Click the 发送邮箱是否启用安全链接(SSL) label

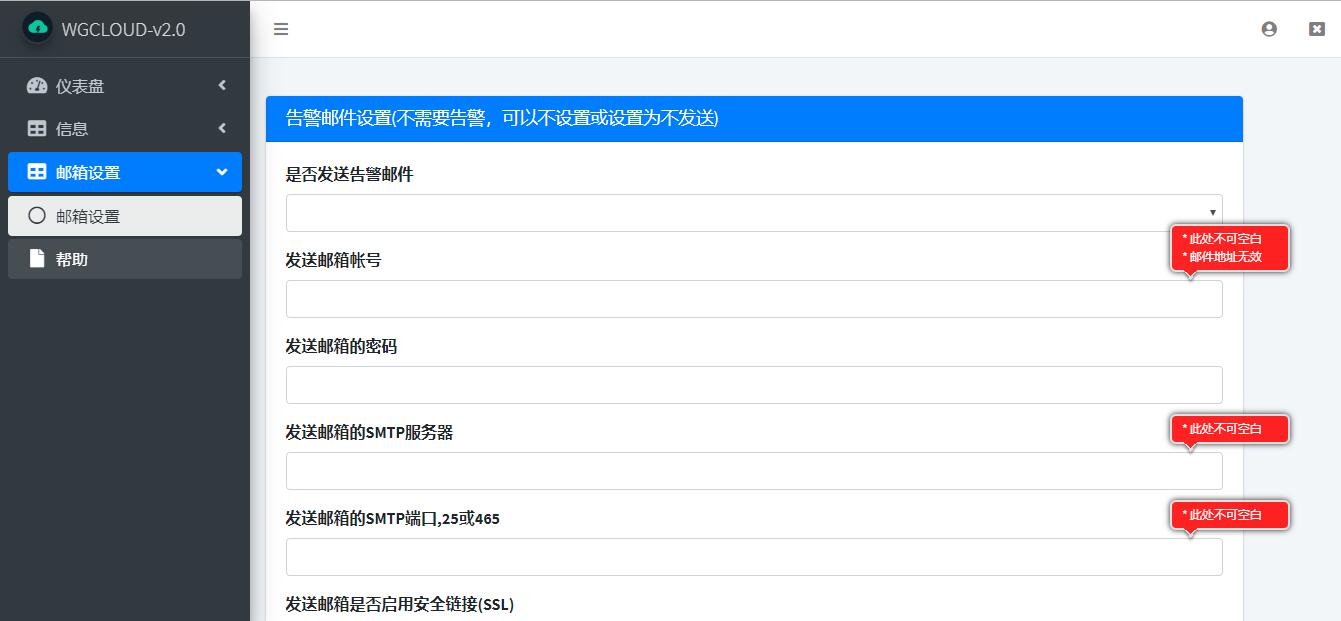click(400, 604)
